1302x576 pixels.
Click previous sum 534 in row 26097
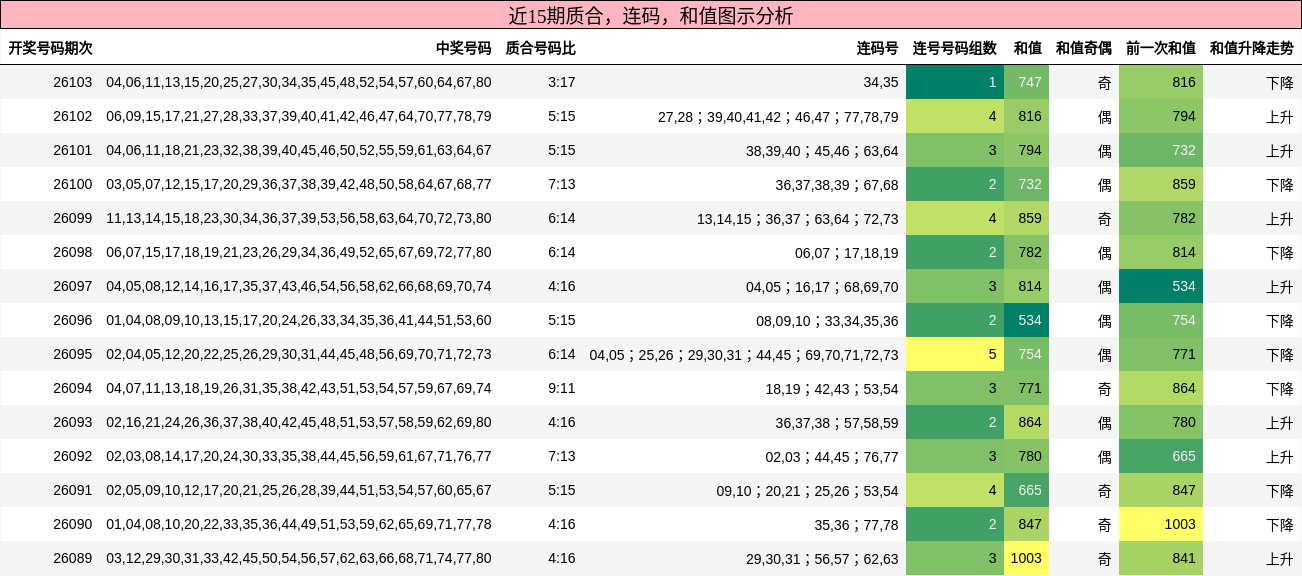coord(1161,286)
